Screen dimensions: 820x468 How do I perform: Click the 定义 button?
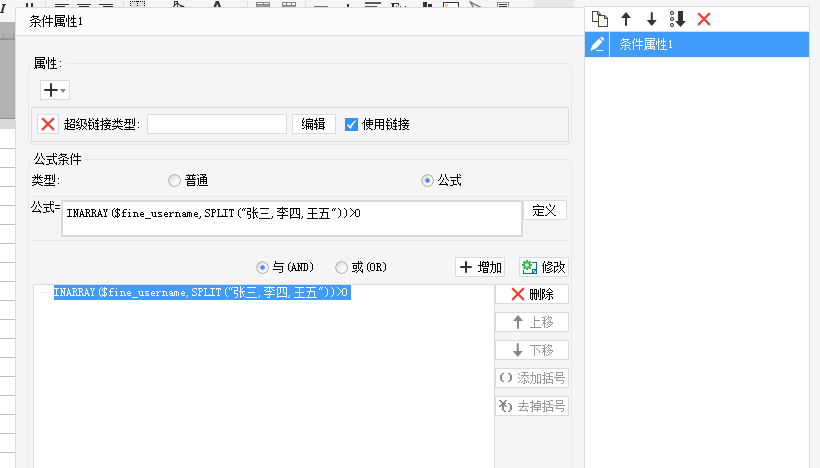(x=544, y=211)
